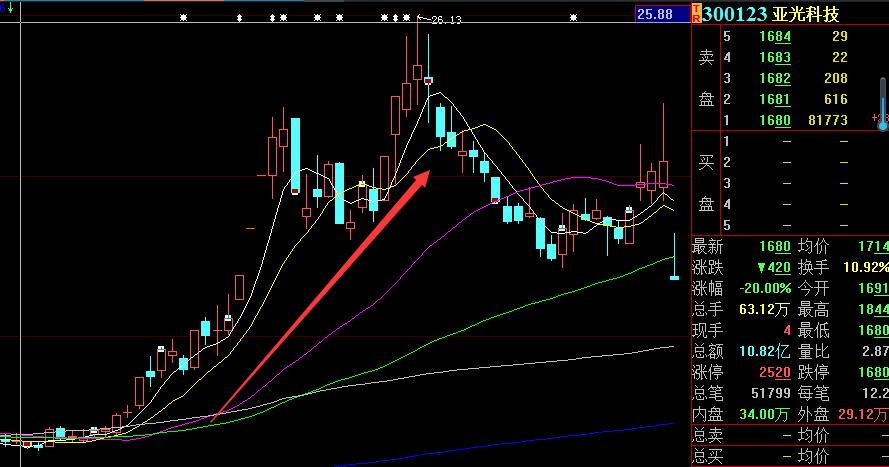Click the 卖盘 sell-side label

(706, 78)
